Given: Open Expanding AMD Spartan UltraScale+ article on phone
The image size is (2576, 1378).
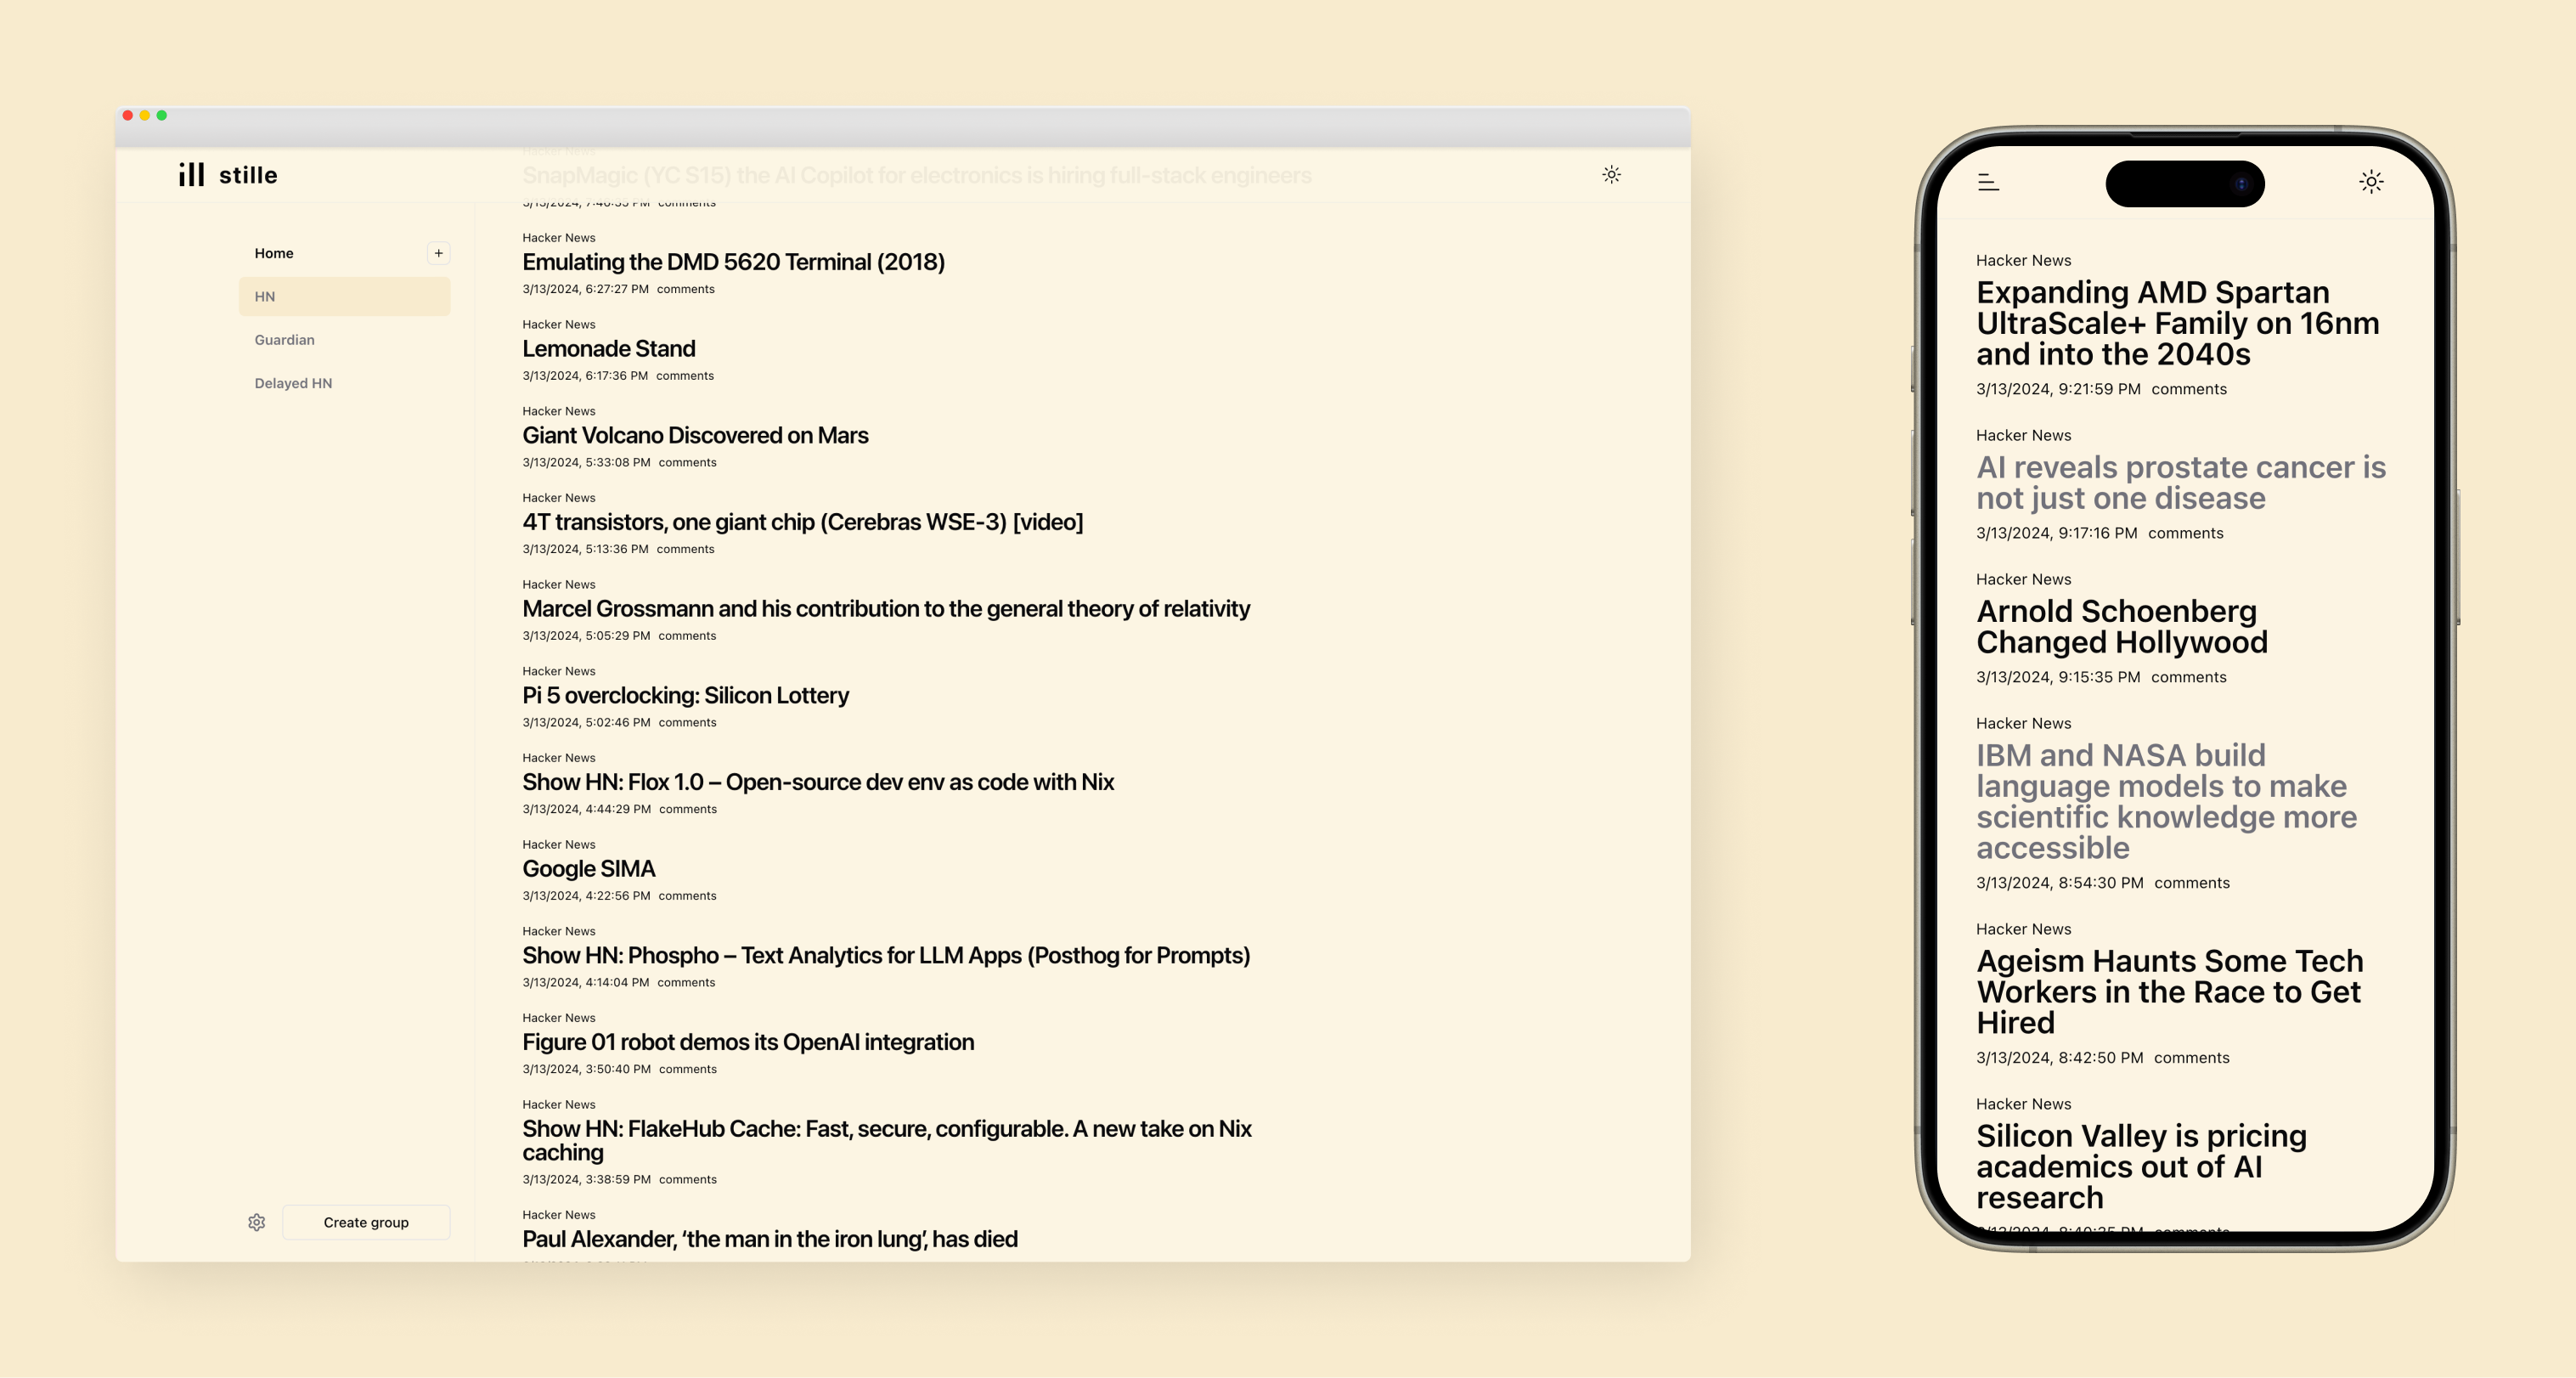Looking at the screenshot, I should [2176, 323].
